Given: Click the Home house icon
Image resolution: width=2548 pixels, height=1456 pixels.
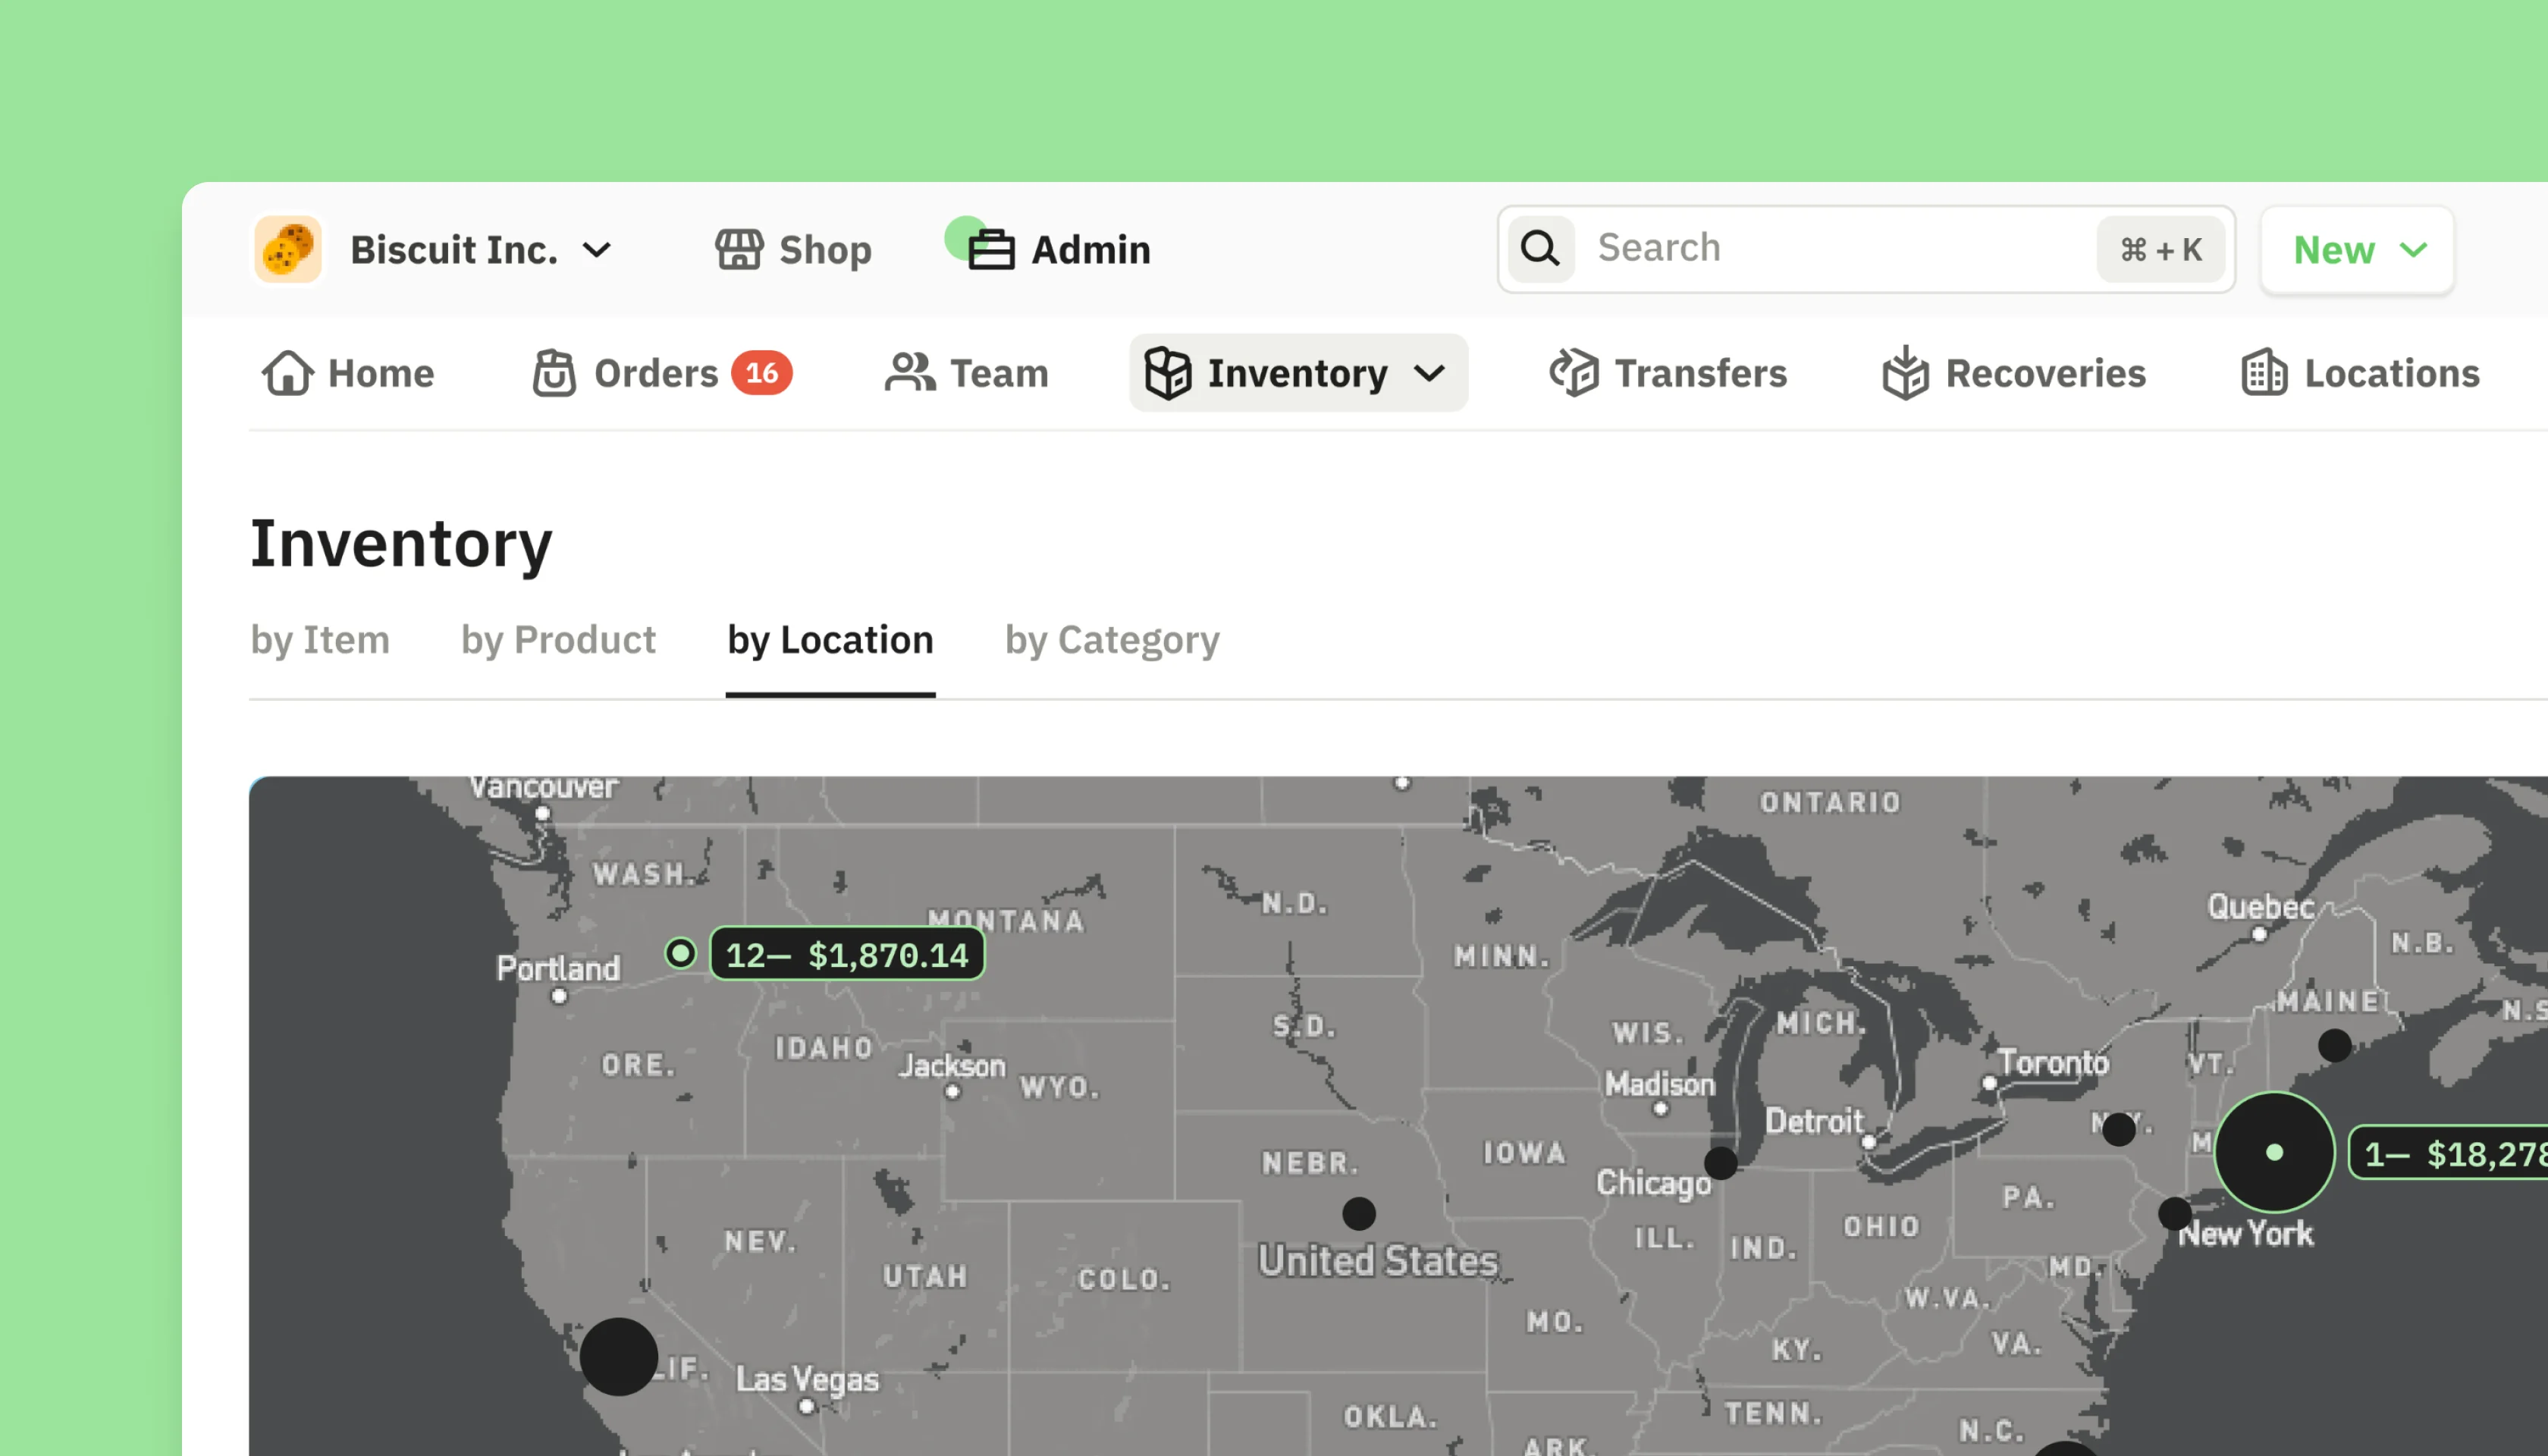Looking at the screenshot, I should point(288,373).
